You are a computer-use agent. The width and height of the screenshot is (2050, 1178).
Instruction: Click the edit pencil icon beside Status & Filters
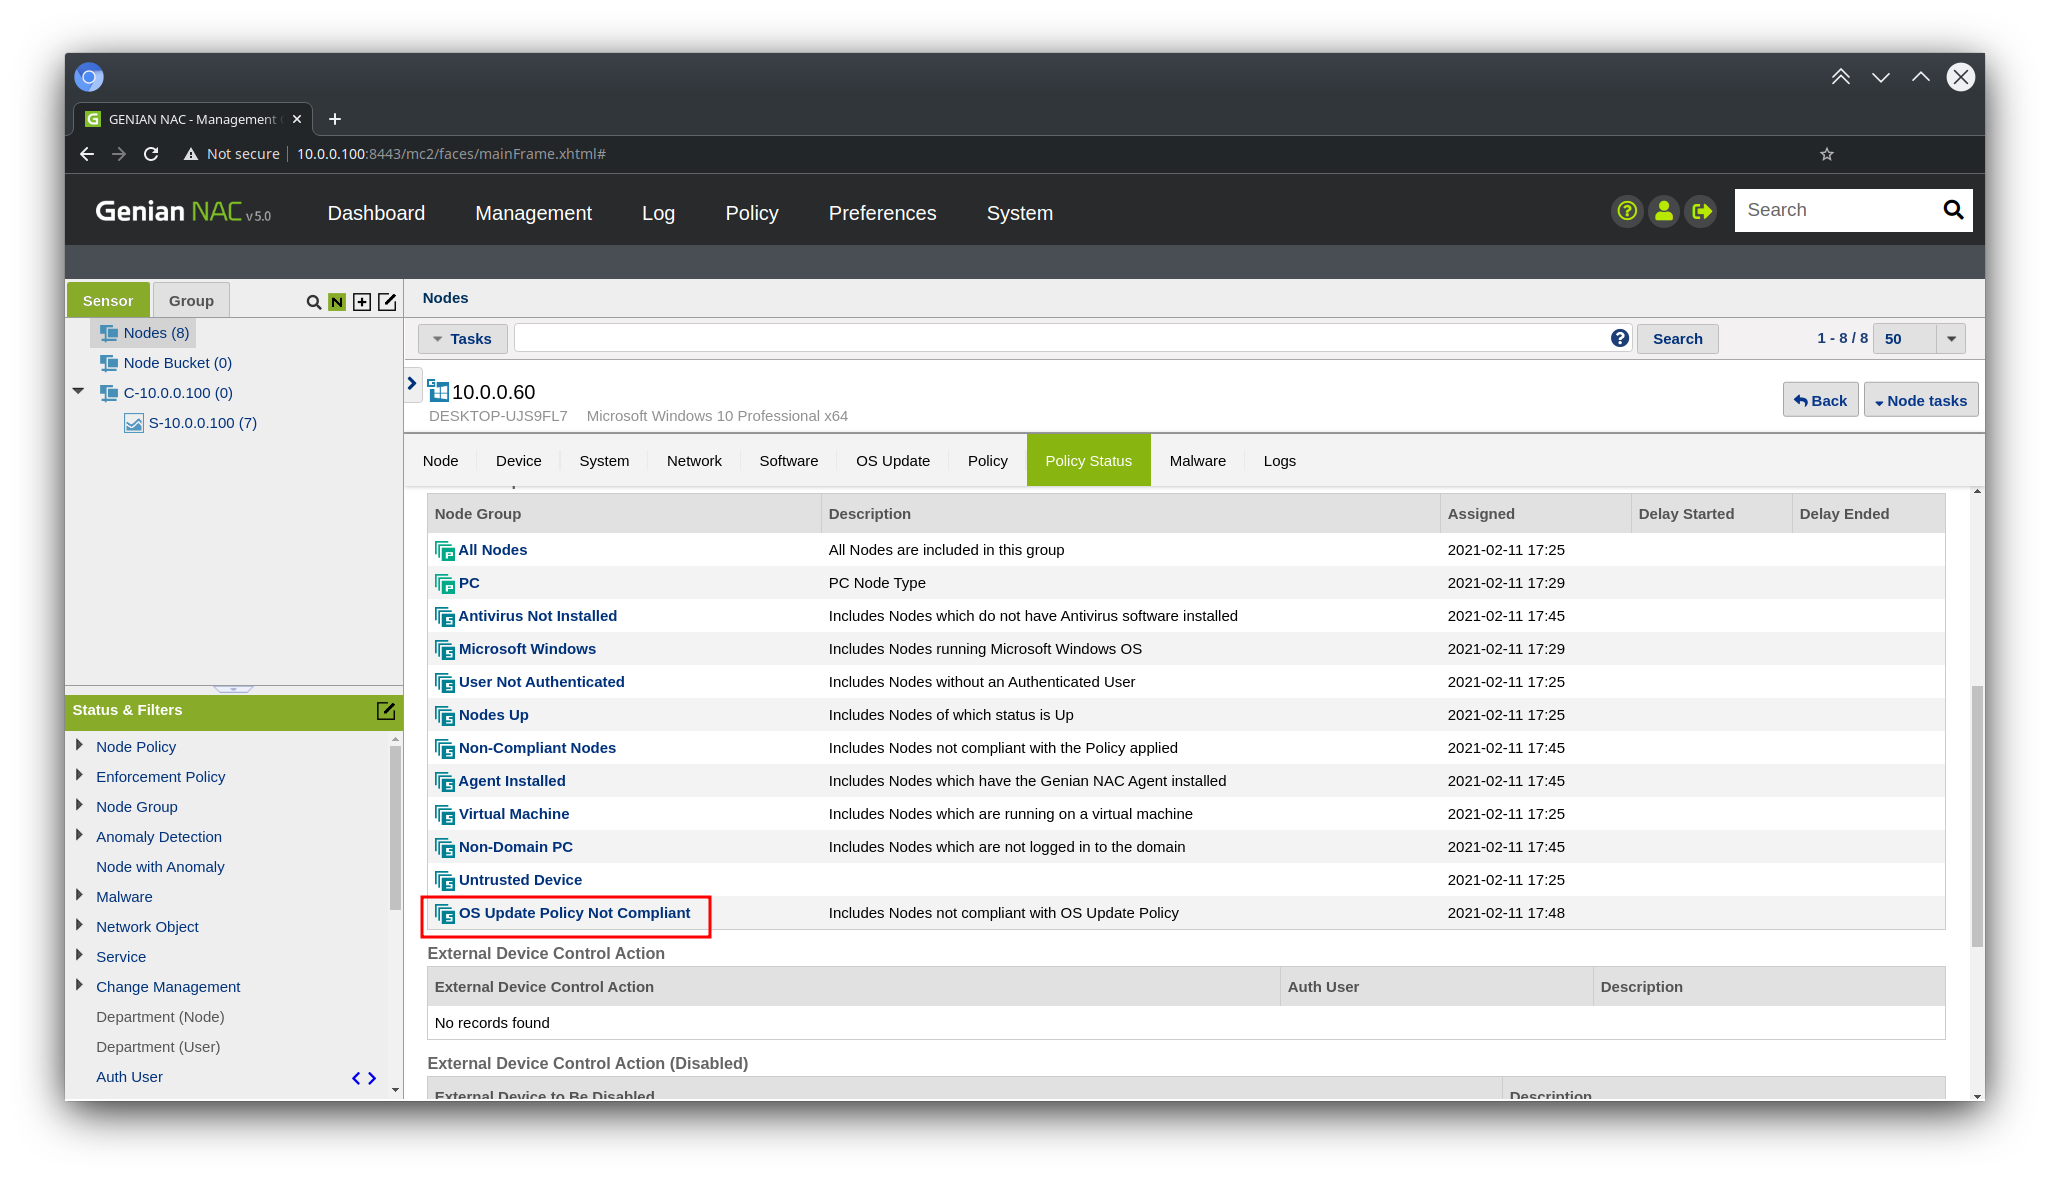[x=386, y=711]
